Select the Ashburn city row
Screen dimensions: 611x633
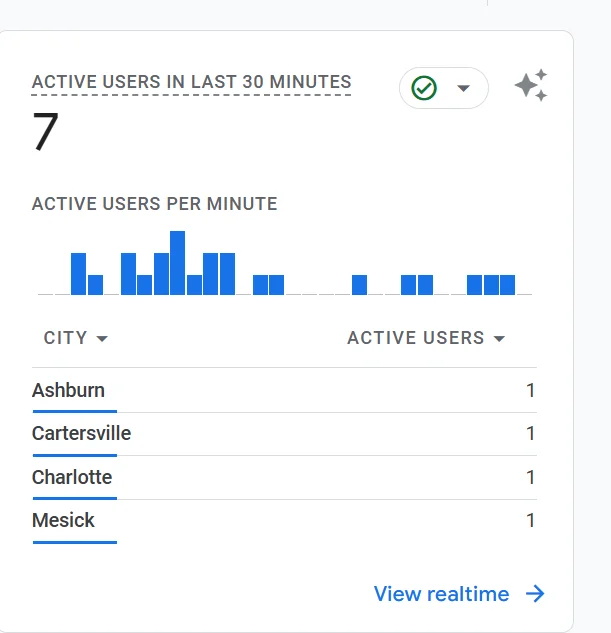click(284, 390)
